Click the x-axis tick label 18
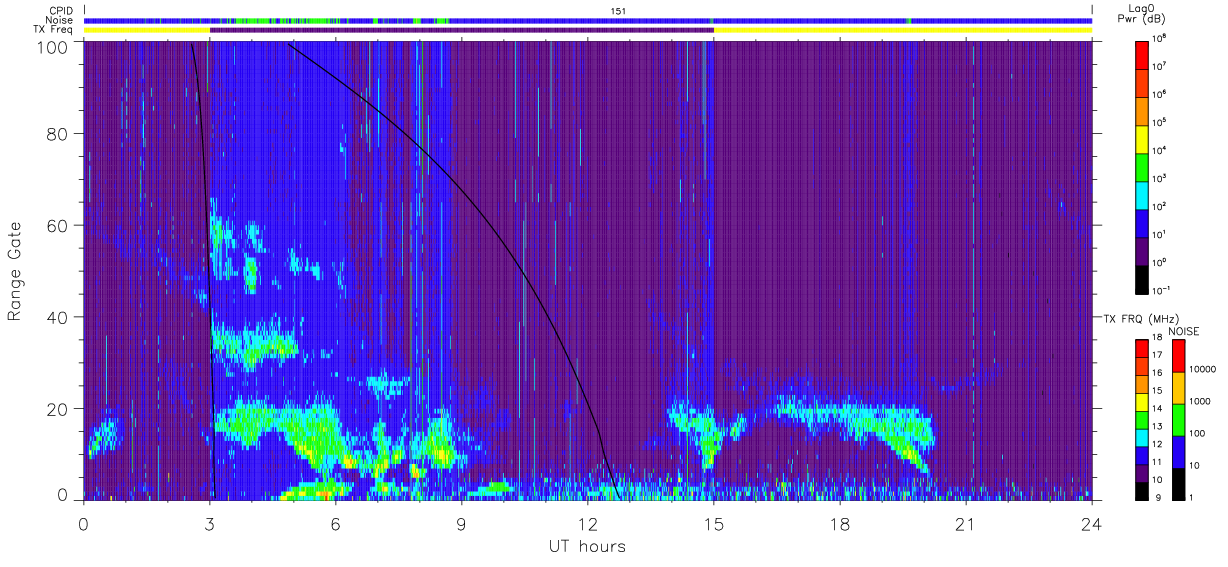 (x=839, y=523)
